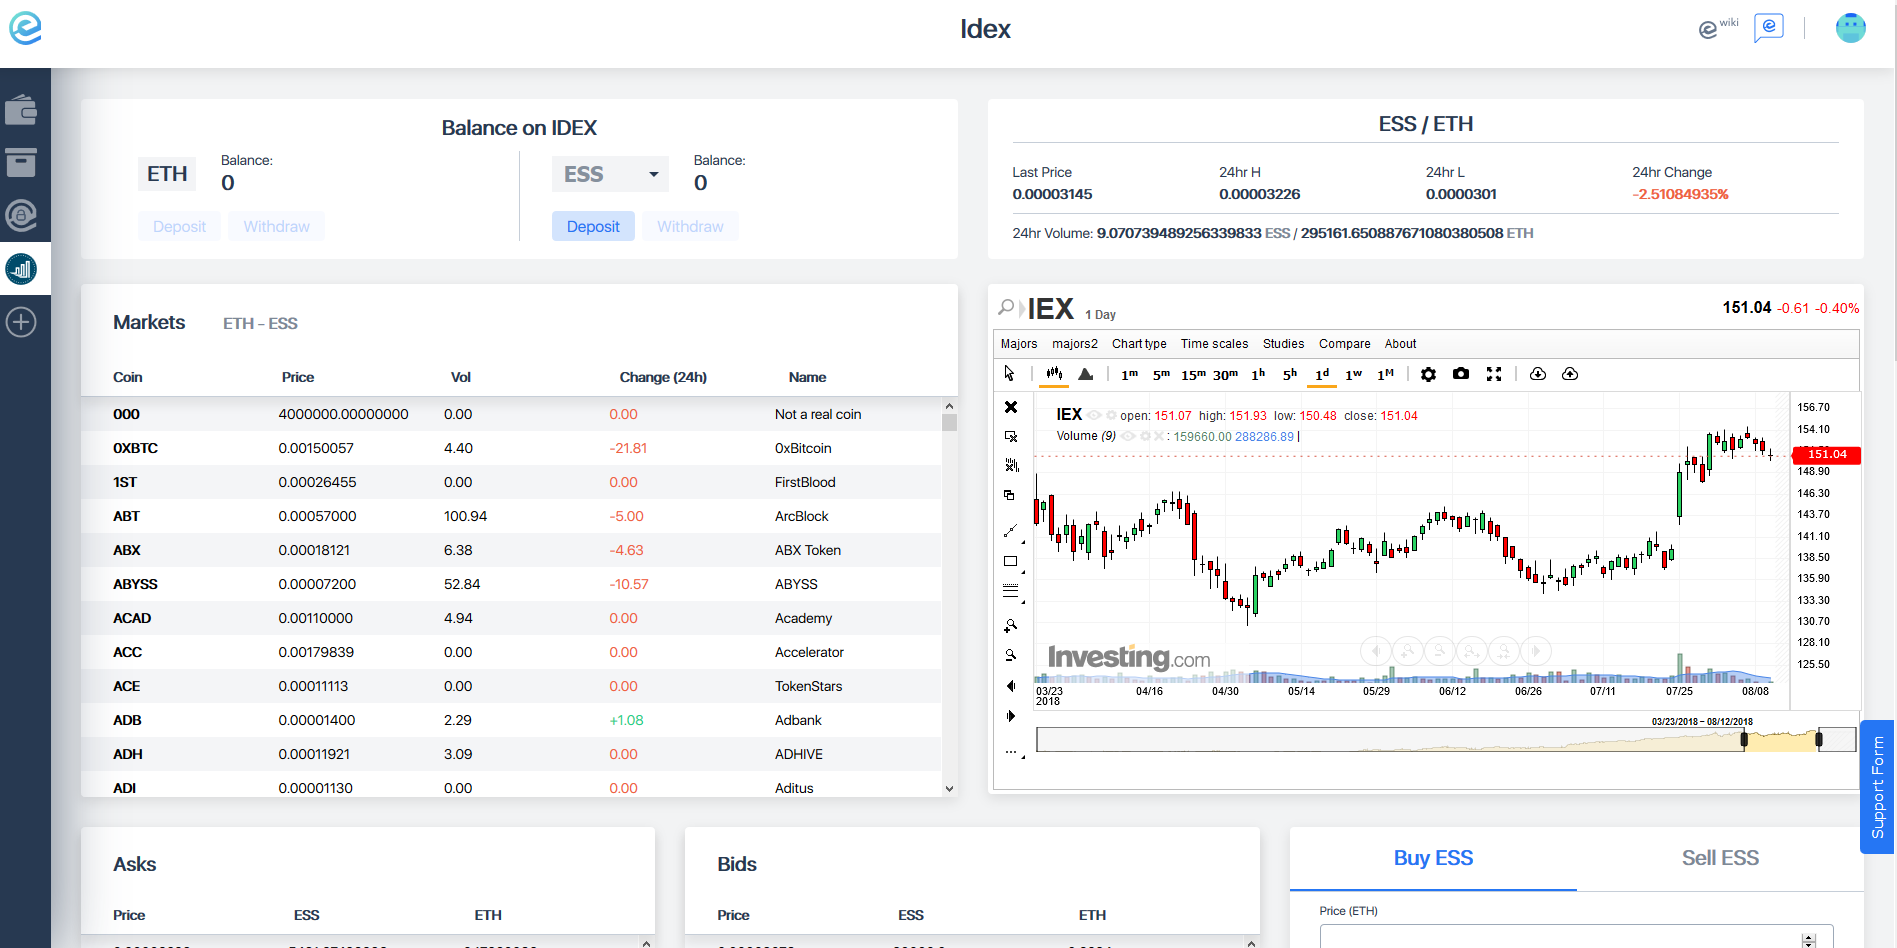The image size is (1897, 948).
Task: Click the X delete-all icon in drawing toolbar
Action: (1011, 407)
